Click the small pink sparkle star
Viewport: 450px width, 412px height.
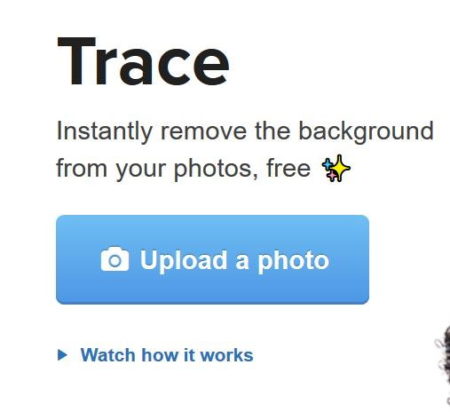[332, 175]
